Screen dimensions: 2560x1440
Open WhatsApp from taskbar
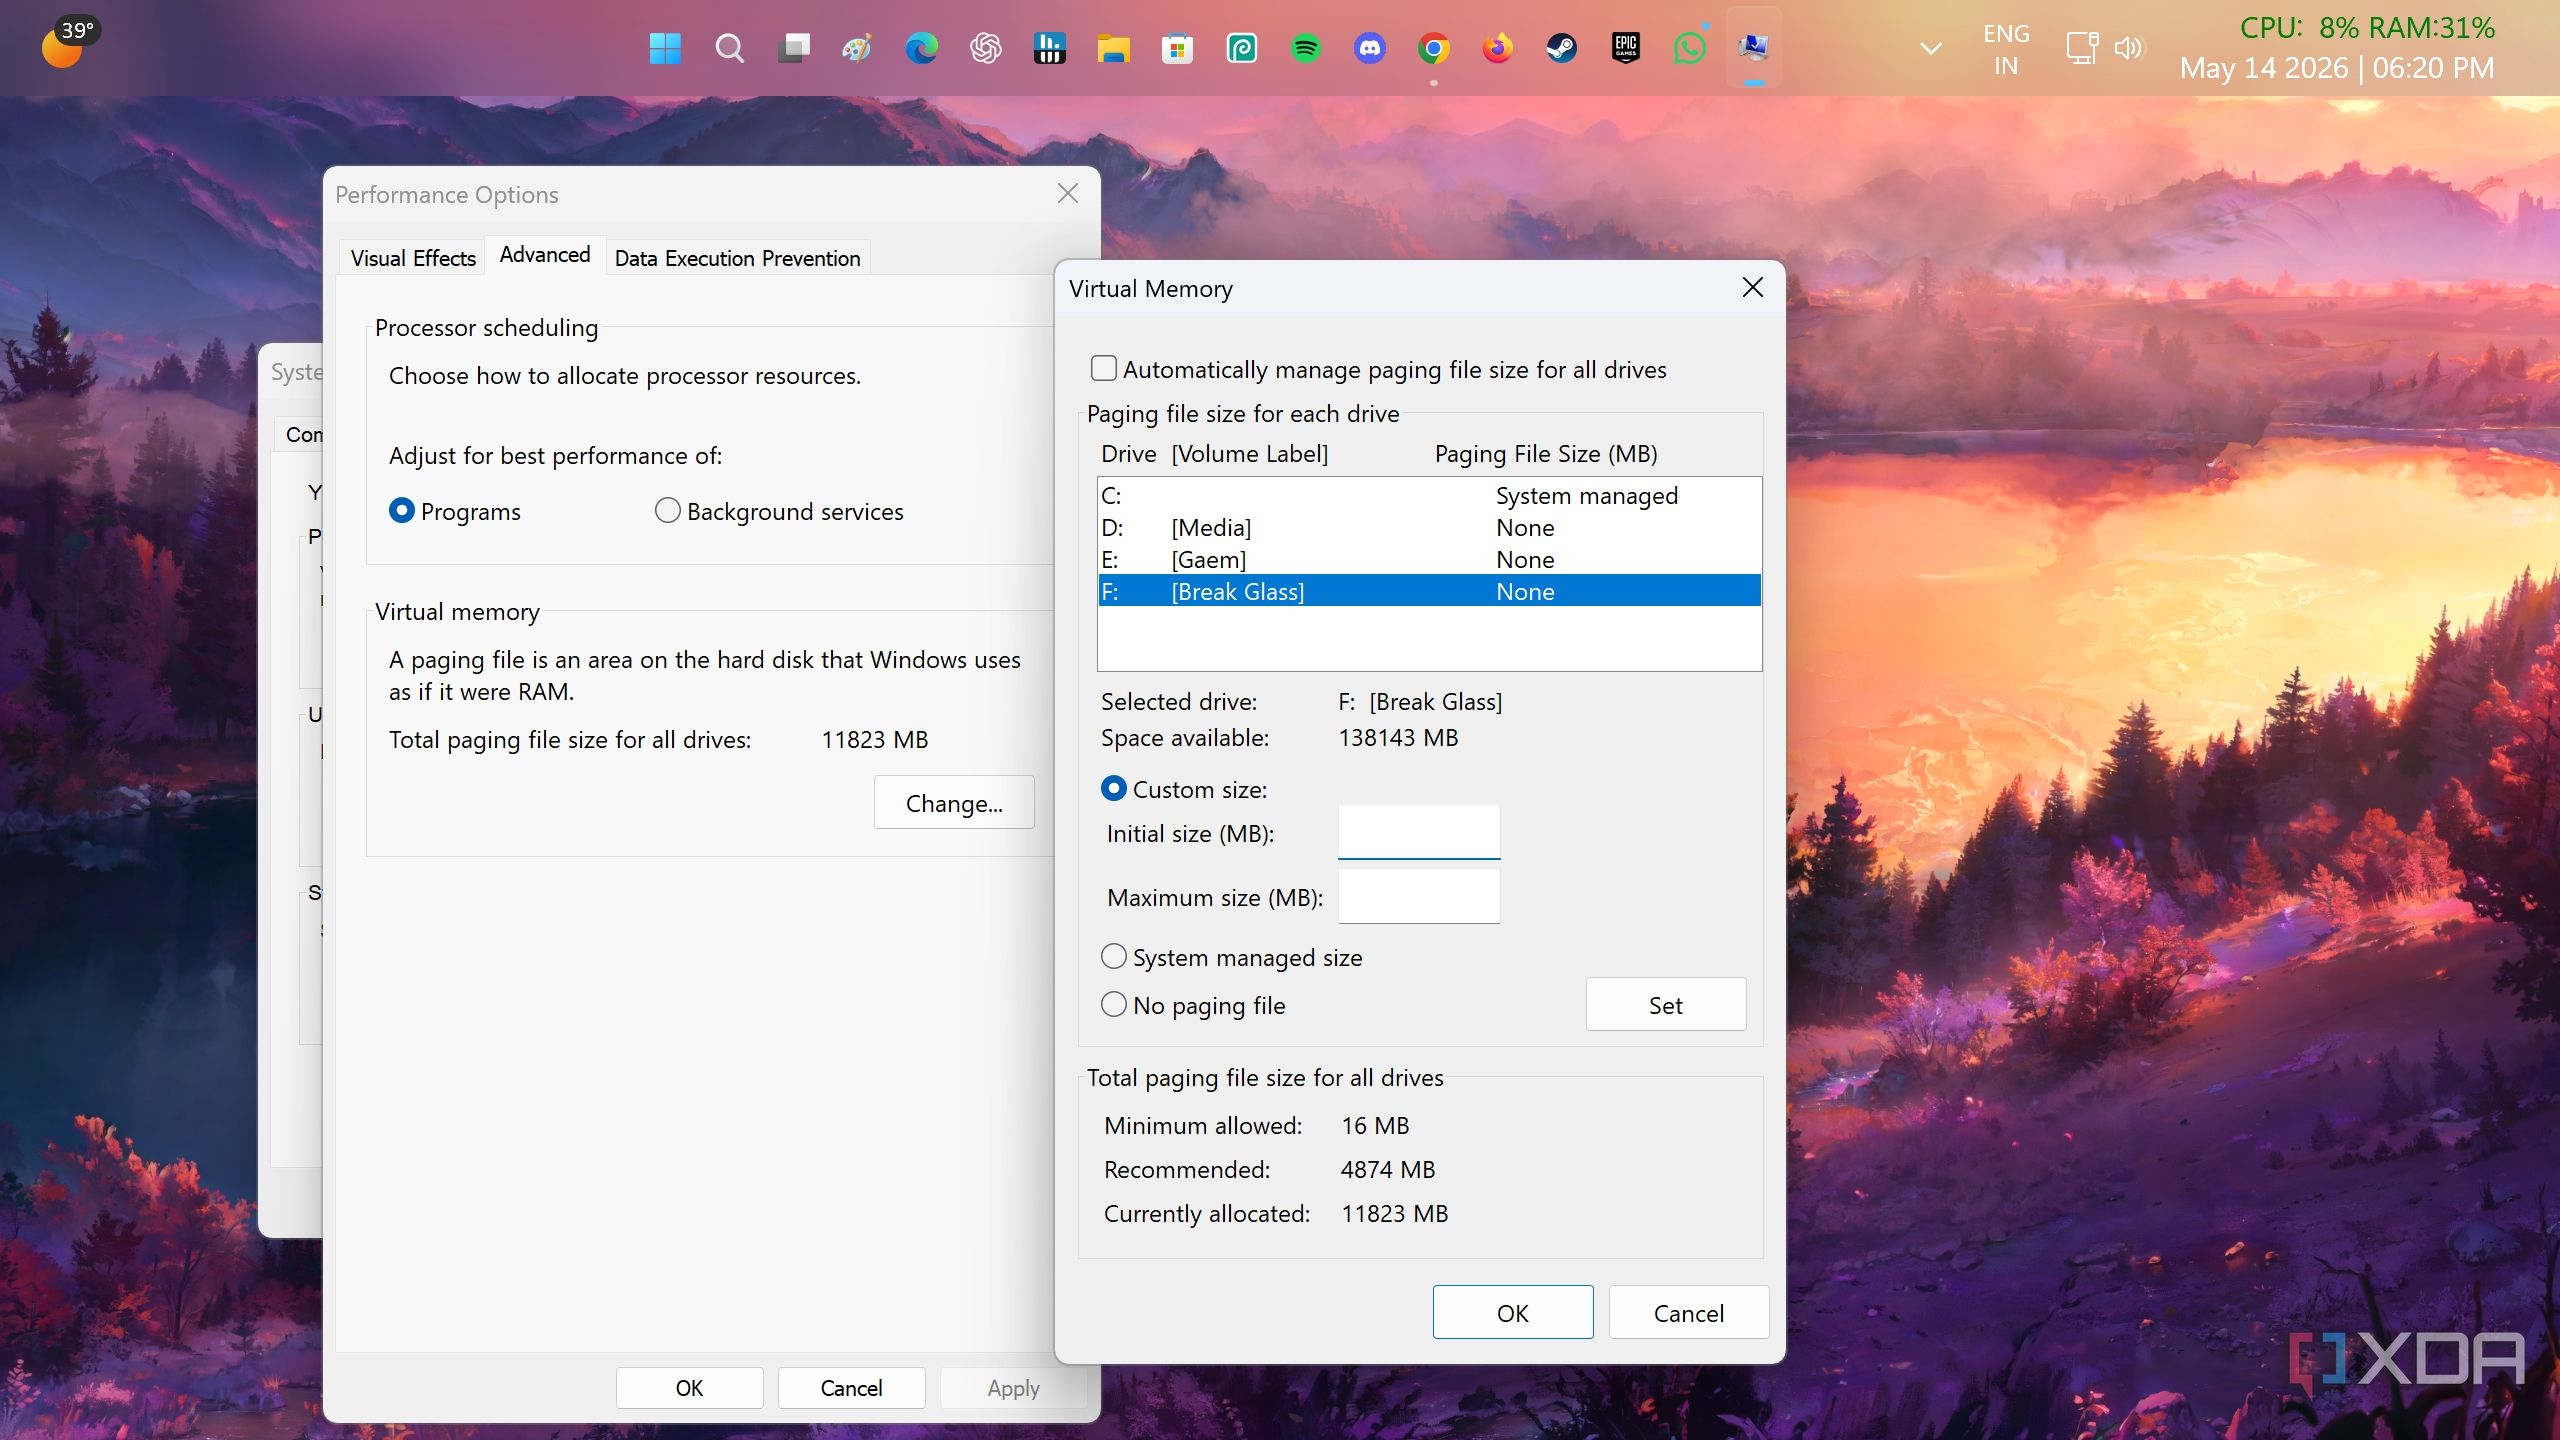[x=1689, y=48]
